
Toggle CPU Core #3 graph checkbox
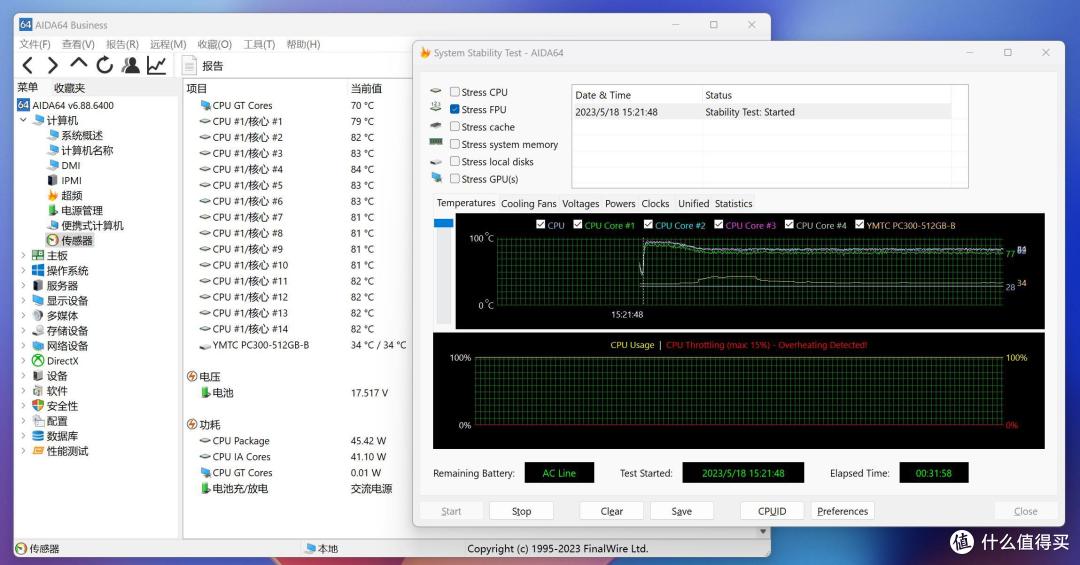(718, 225)
